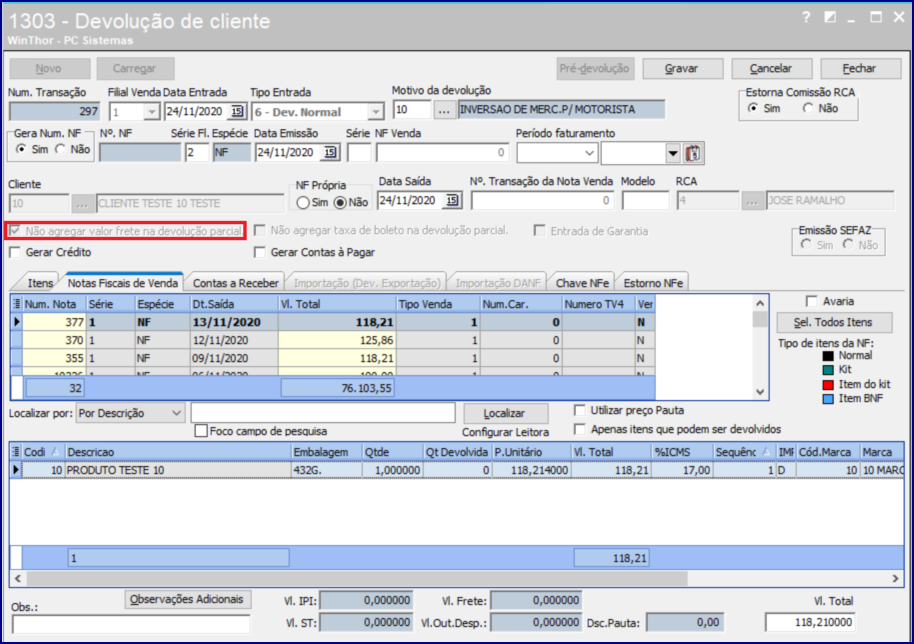Click scroll-up arrow of Notas Fiscais grid
Screen dimensions: 914x644
tap(760, 303)
